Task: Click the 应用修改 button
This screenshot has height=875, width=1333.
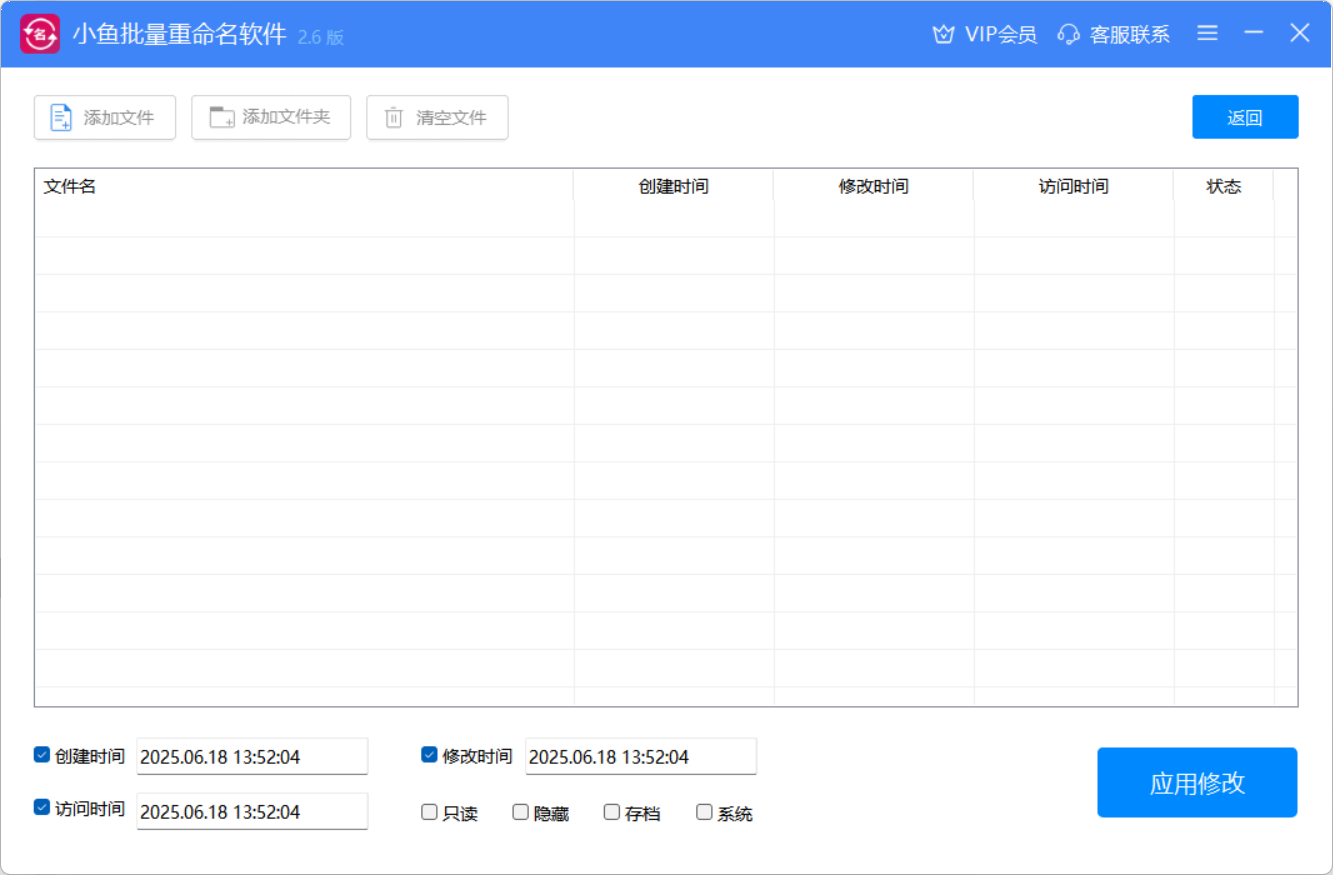Action: click(x=1197, y=782)
